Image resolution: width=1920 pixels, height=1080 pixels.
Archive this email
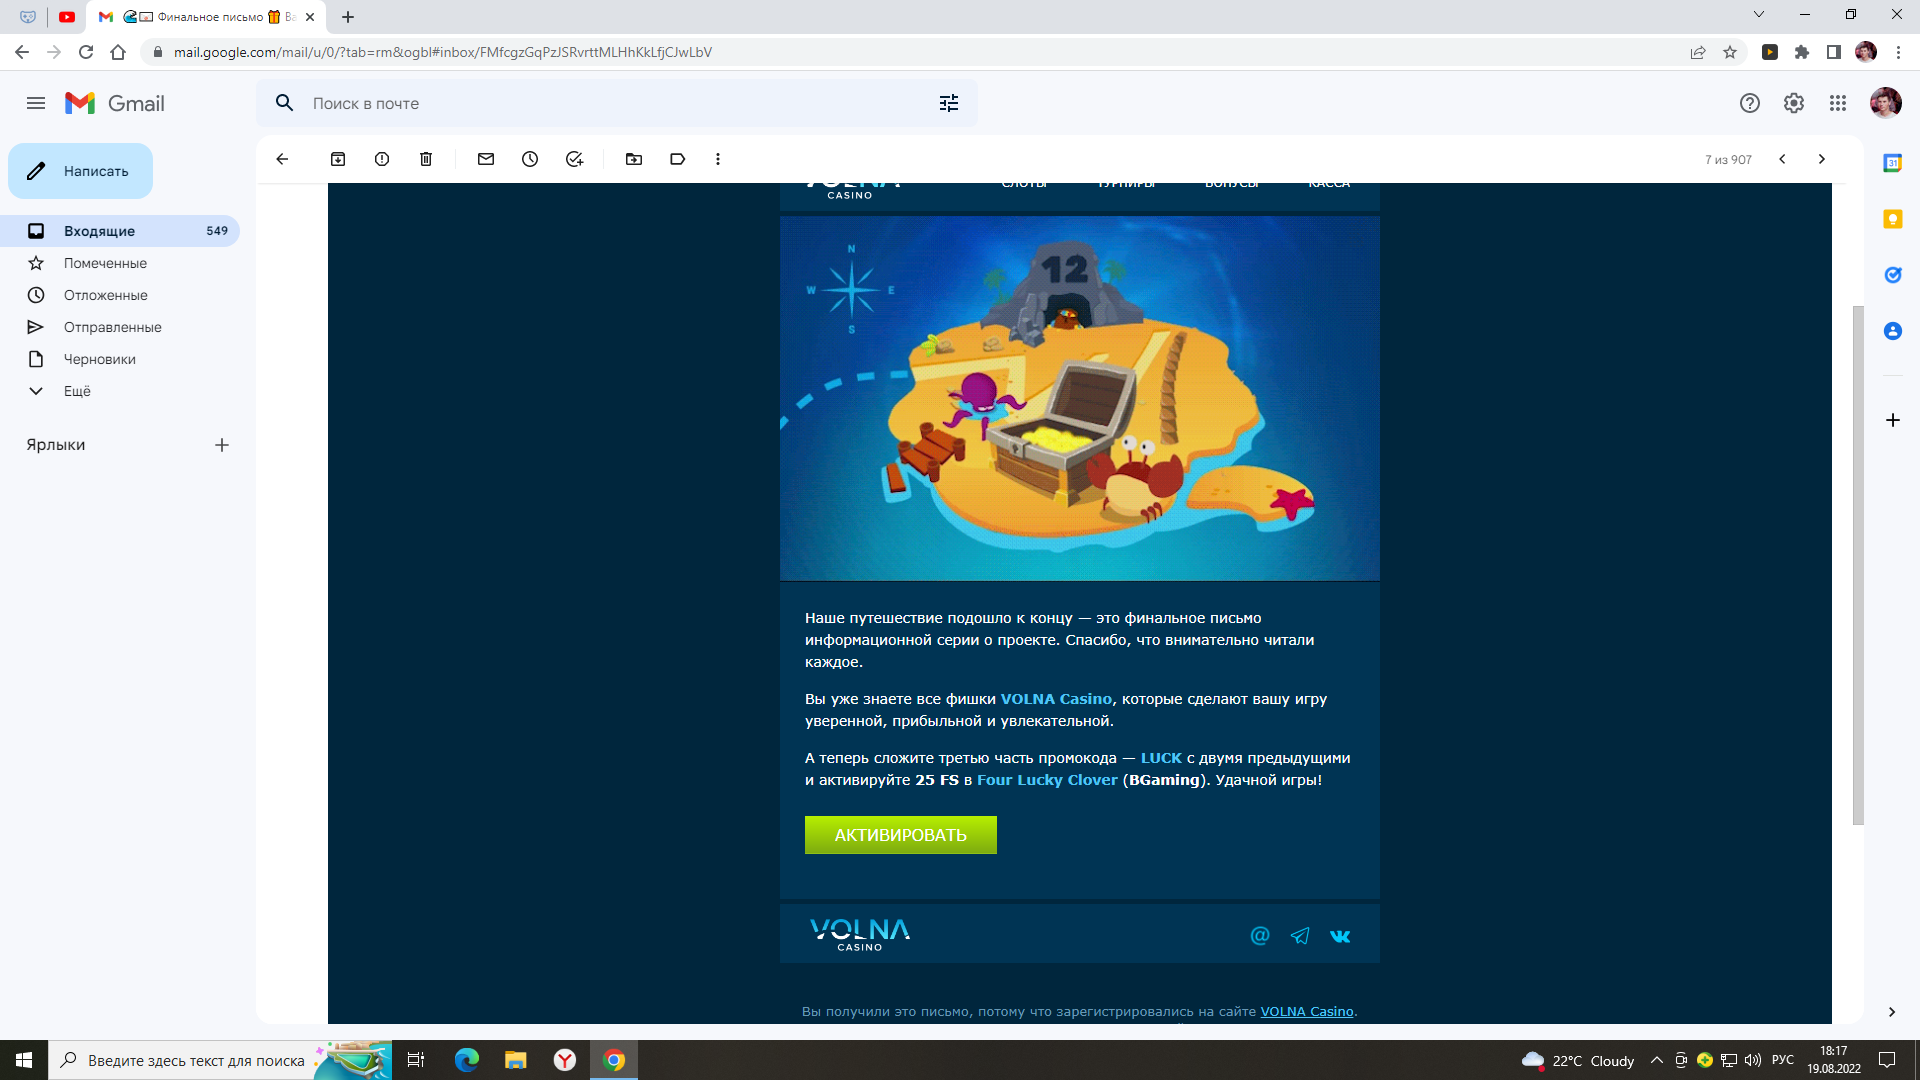tap(338, 159)
